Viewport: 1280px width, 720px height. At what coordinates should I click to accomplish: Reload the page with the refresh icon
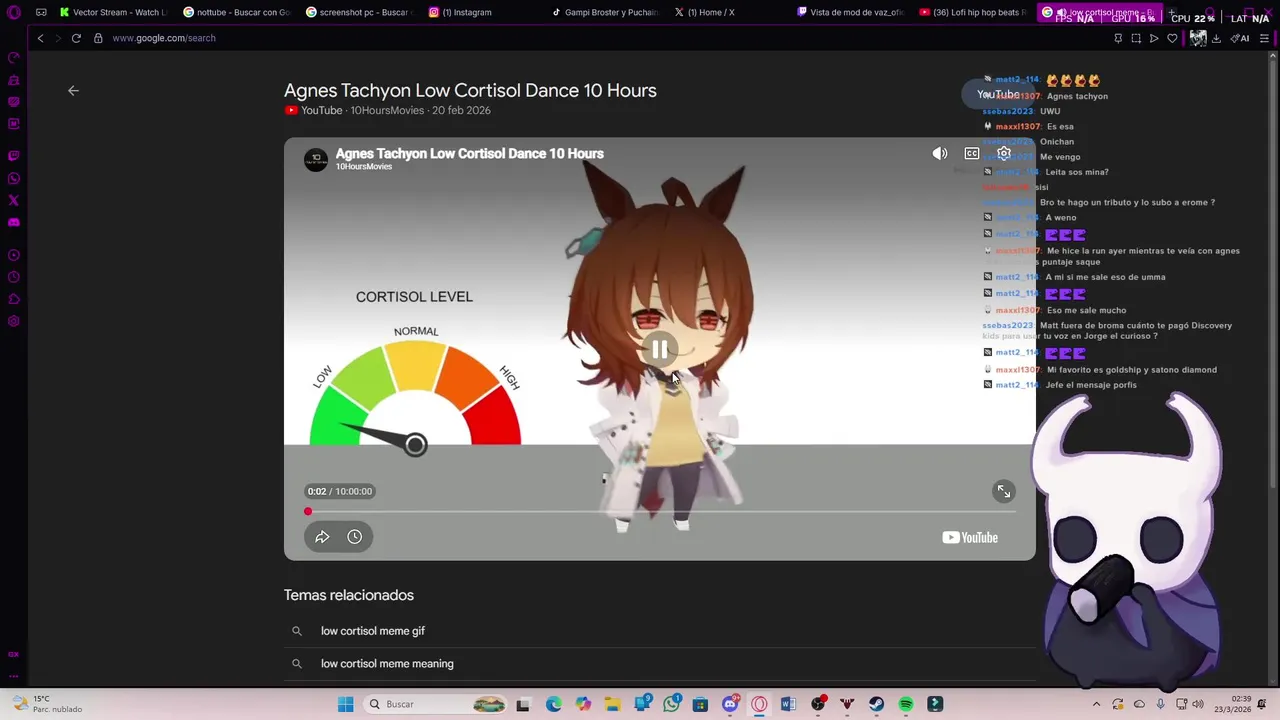pos(76,38)
